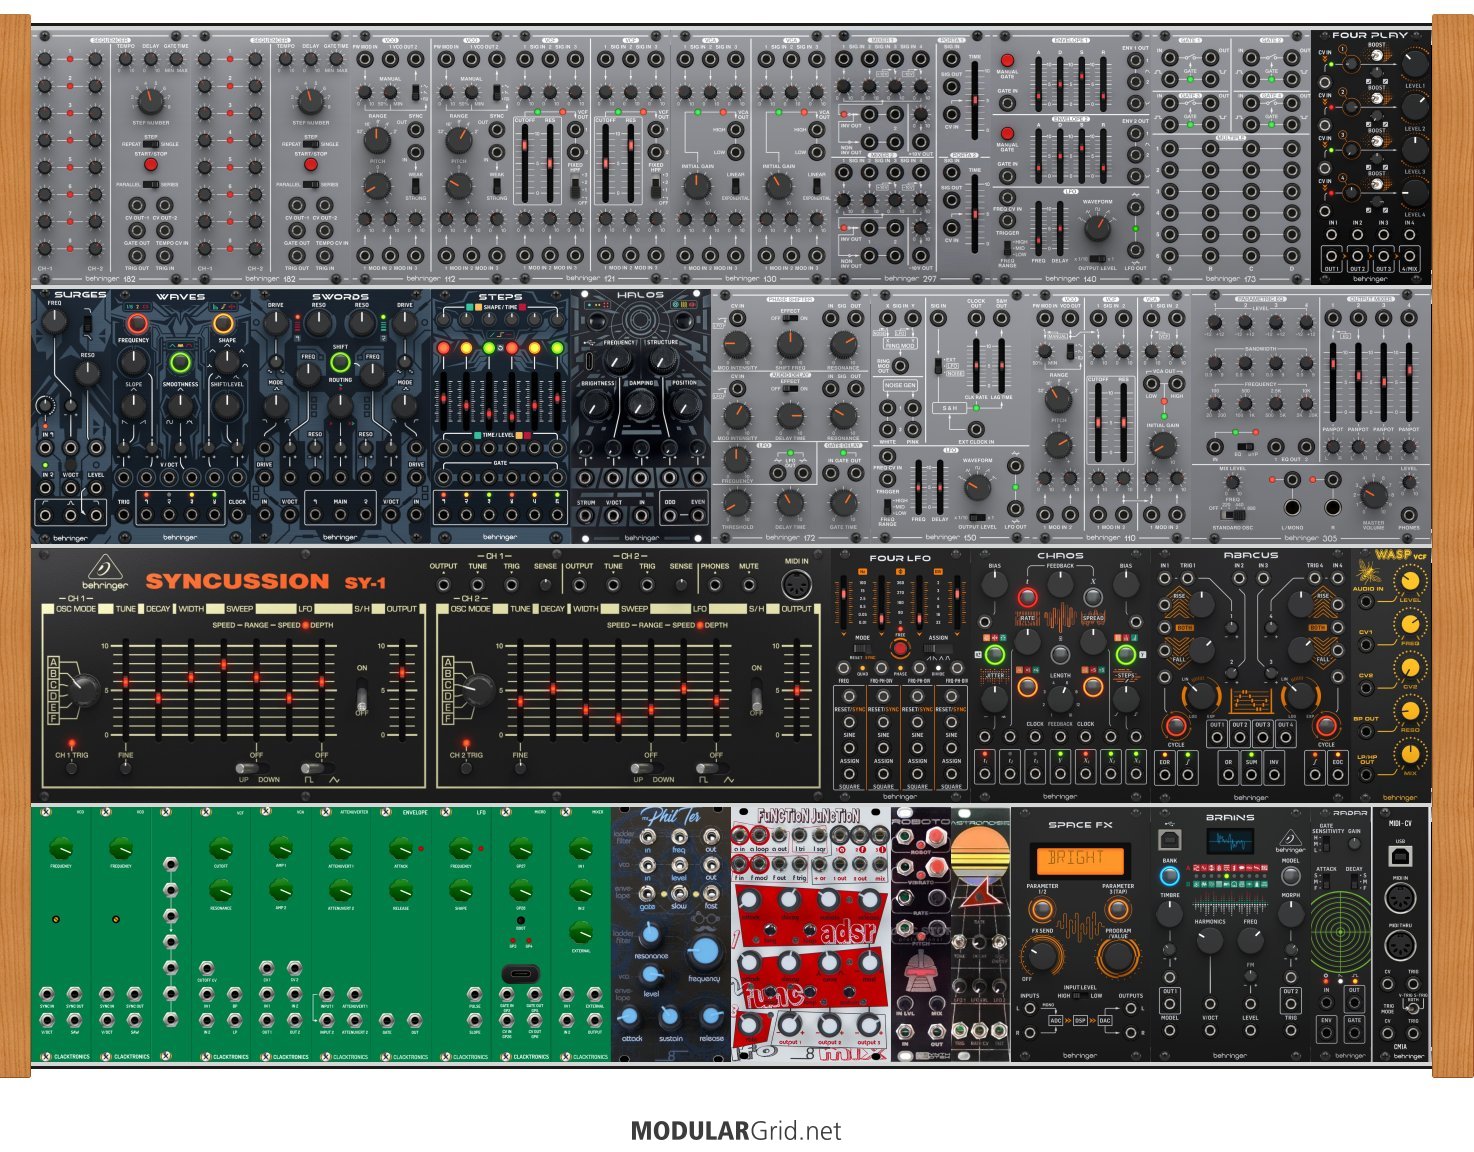Screen dimensions: 1474x1152
Task: Toggle the Phase Shifter EFFECT switch on module 172
Action: [x=790, y=319]
